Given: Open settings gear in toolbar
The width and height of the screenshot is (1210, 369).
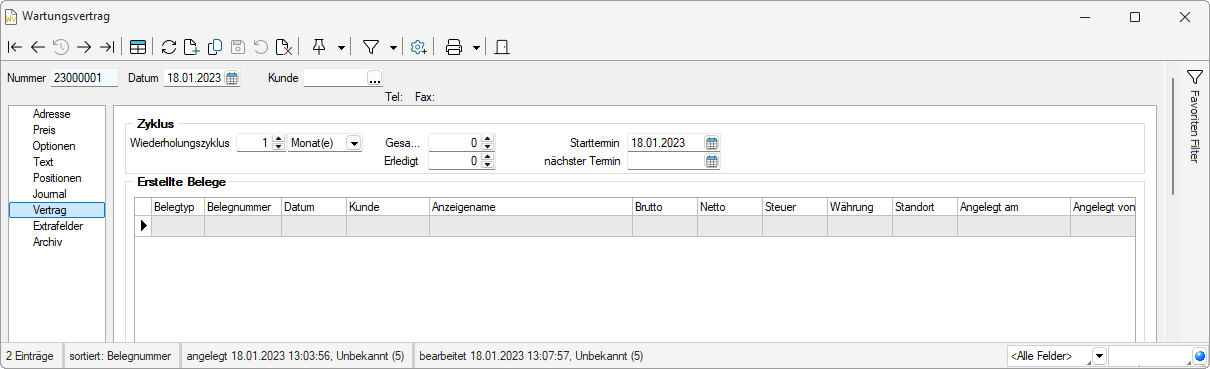Looking at the screenshot, I should tap(419, 47).
